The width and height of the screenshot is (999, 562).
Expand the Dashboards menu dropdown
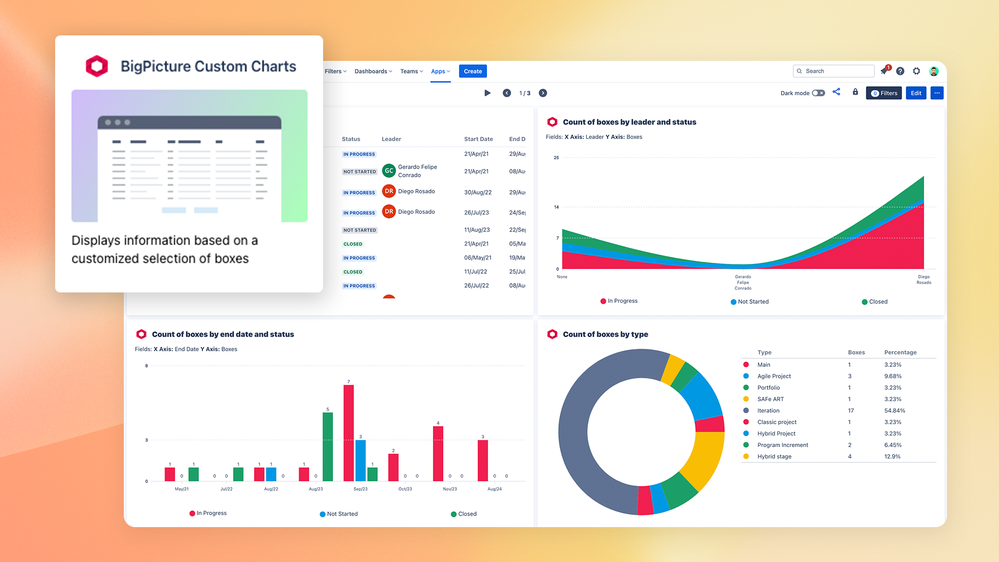point(373,71)
